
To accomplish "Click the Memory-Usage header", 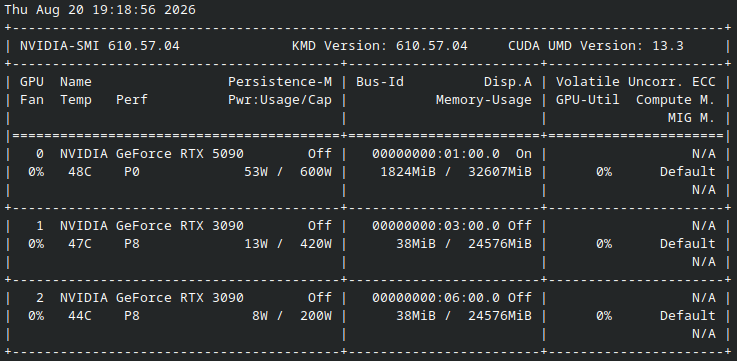I will pos(484,100).
